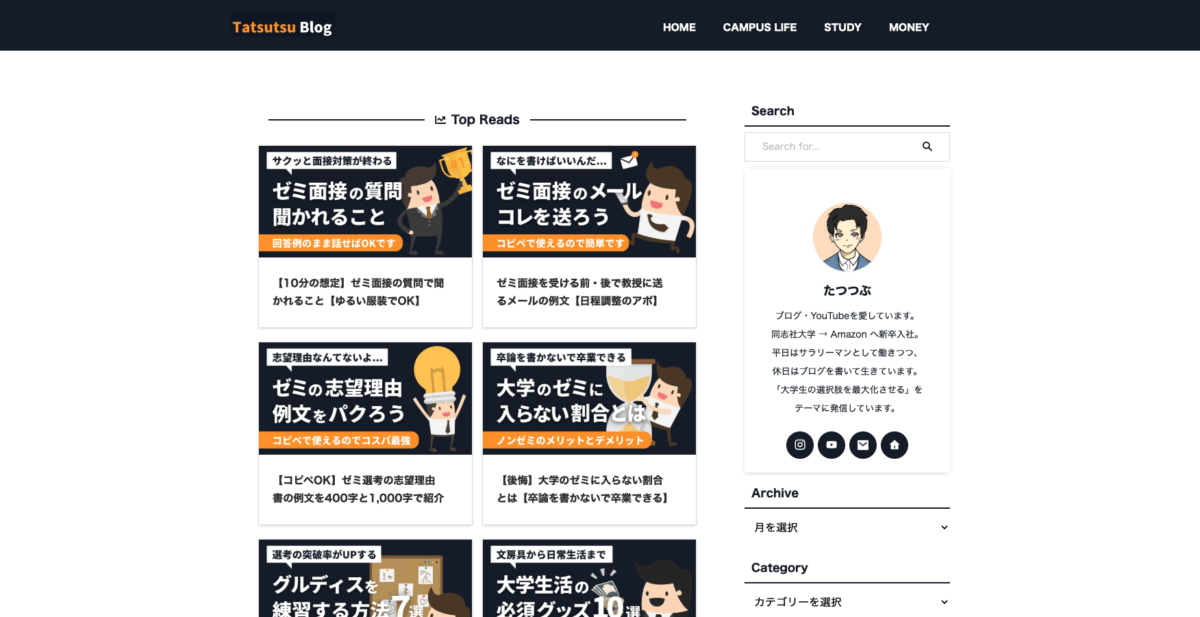Image resolution: width=1200 pixels, height=617 pixels.
Task: Click the magnifying glass search icon
Action: point(928,146)
